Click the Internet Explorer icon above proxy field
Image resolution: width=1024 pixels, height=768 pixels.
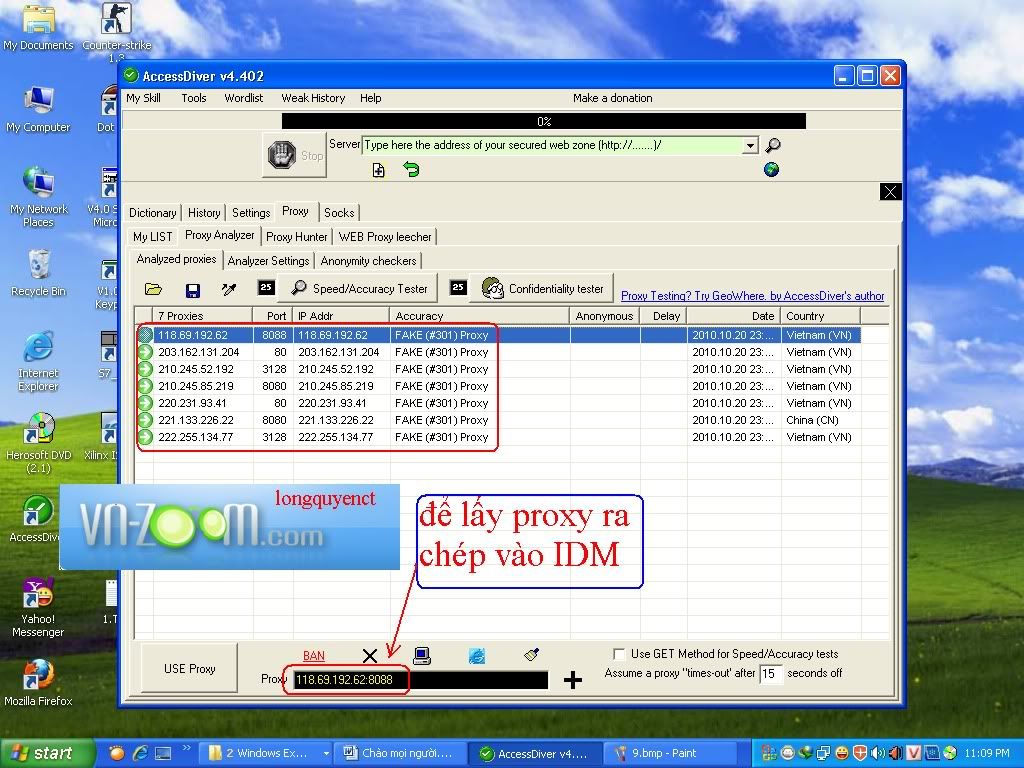click(477, 655)
